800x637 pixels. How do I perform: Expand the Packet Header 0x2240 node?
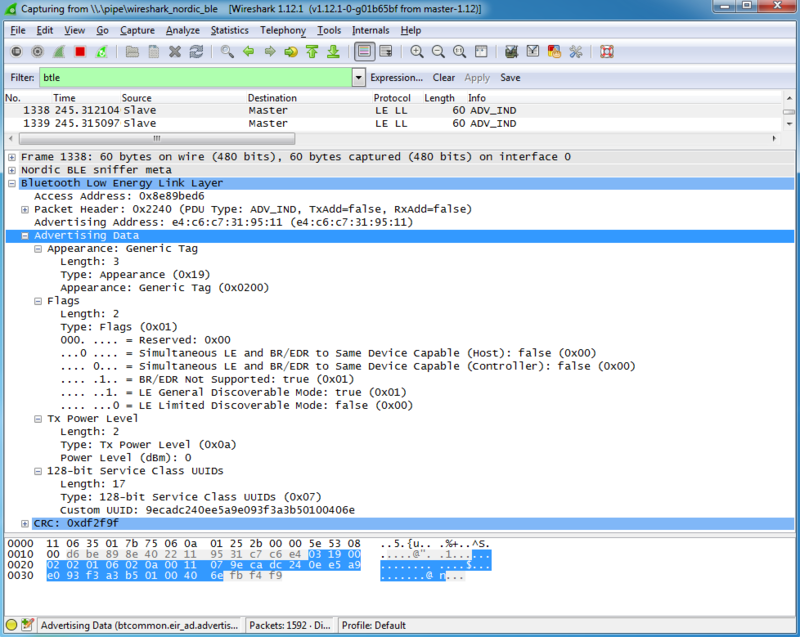(24, 210)
